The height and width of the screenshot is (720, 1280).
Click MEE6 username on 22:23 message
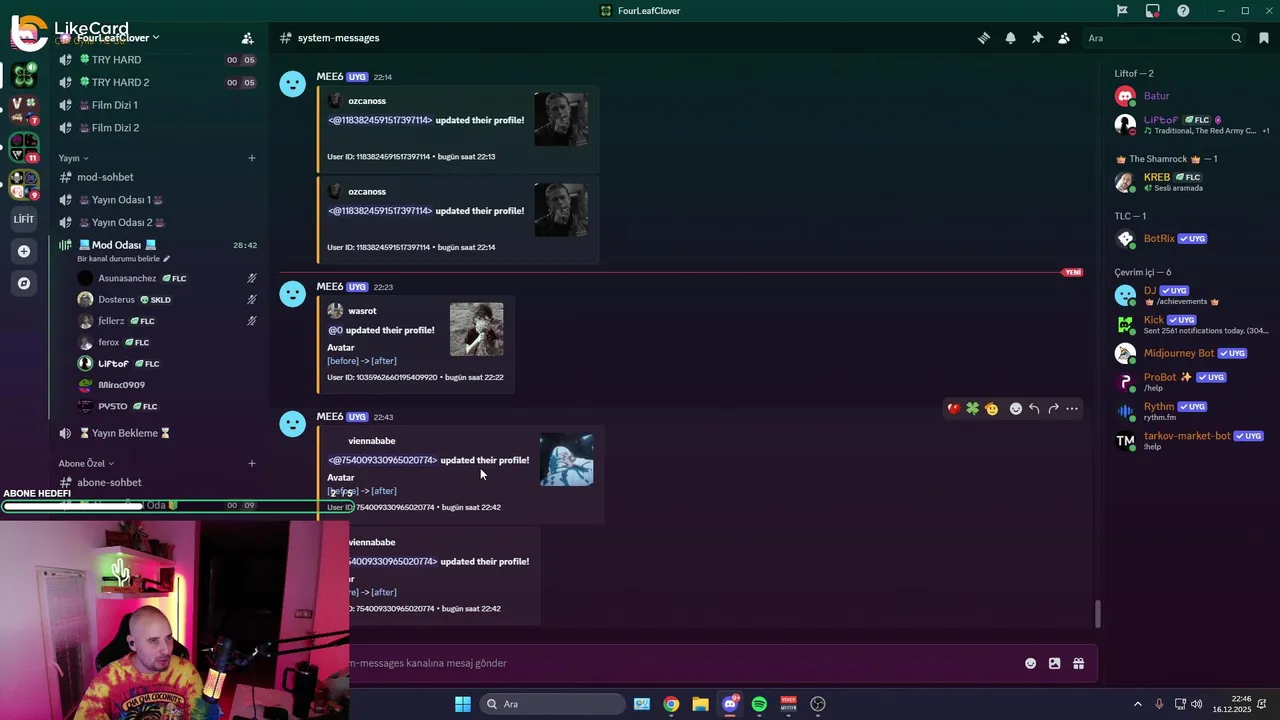[x=330, y=287]
